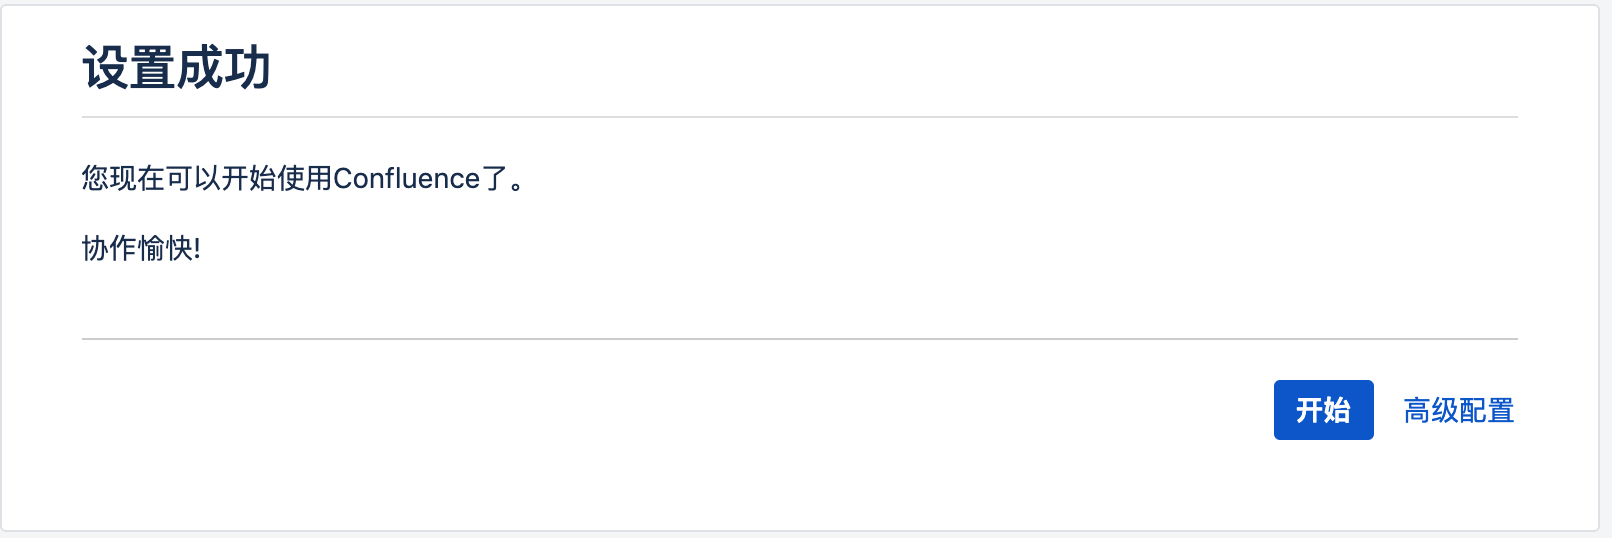
Task: Click the 了。 ending after Confluence
Action: (503, 179)
